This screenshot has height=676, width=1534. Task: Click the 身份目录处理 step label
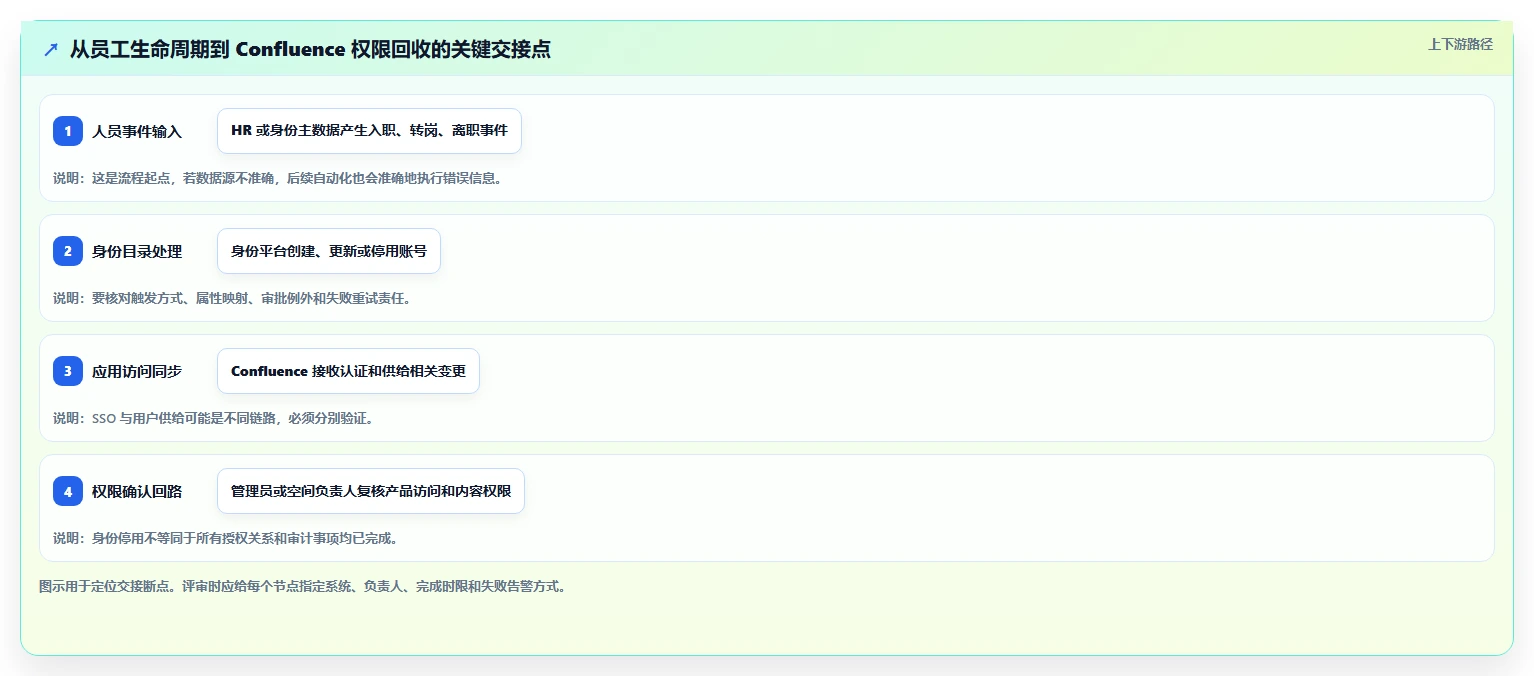pos(137,251)
